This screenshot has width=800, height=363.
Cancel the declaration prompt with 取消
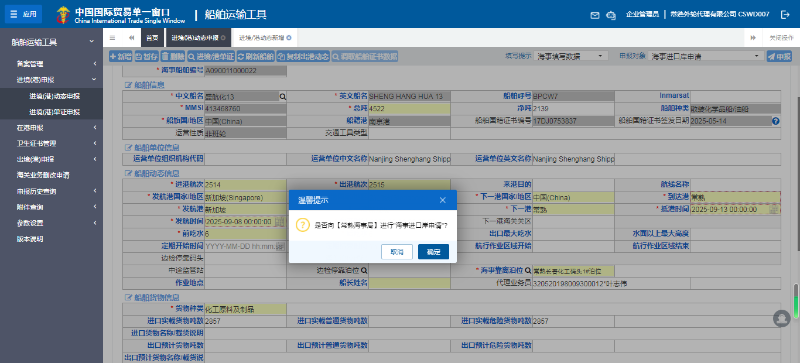[396, 252]
